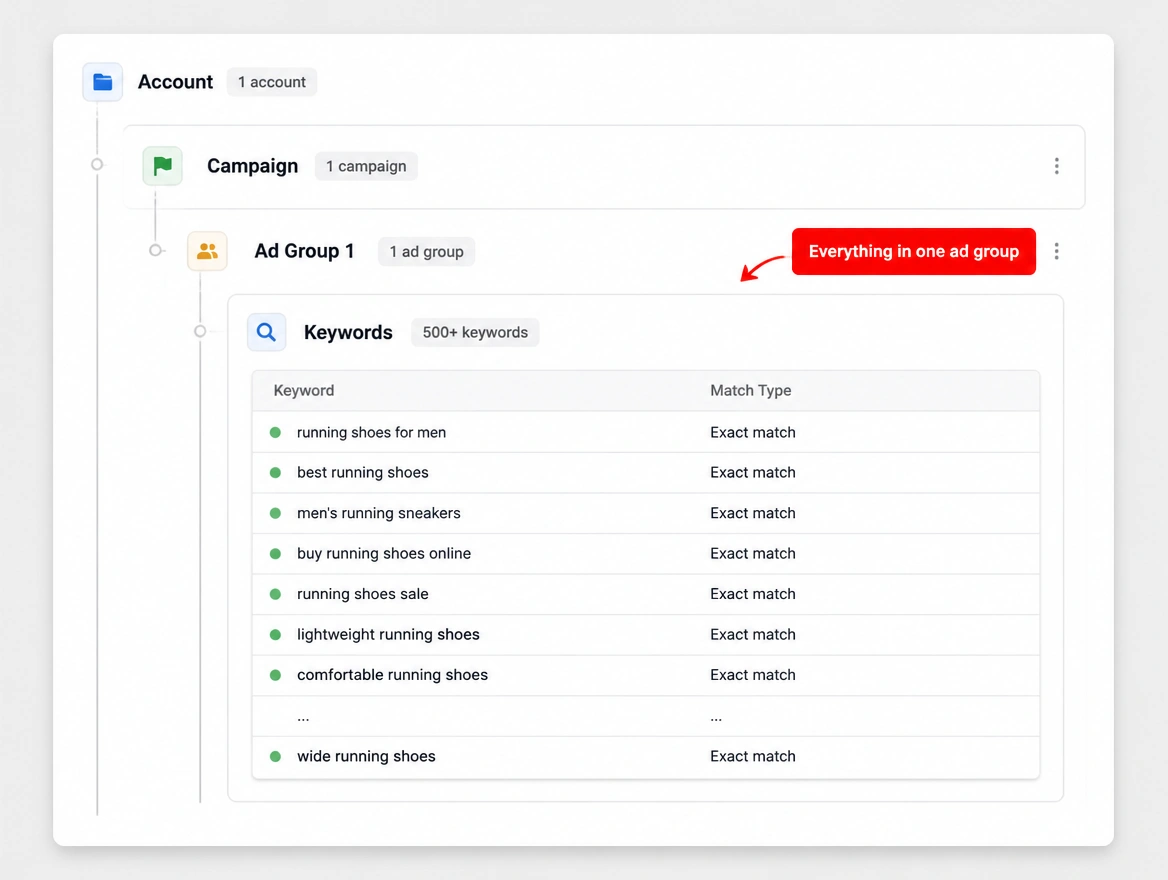
Task: Select keyword best running shoes
Action: pyautogui.click(x=363, y=473)
